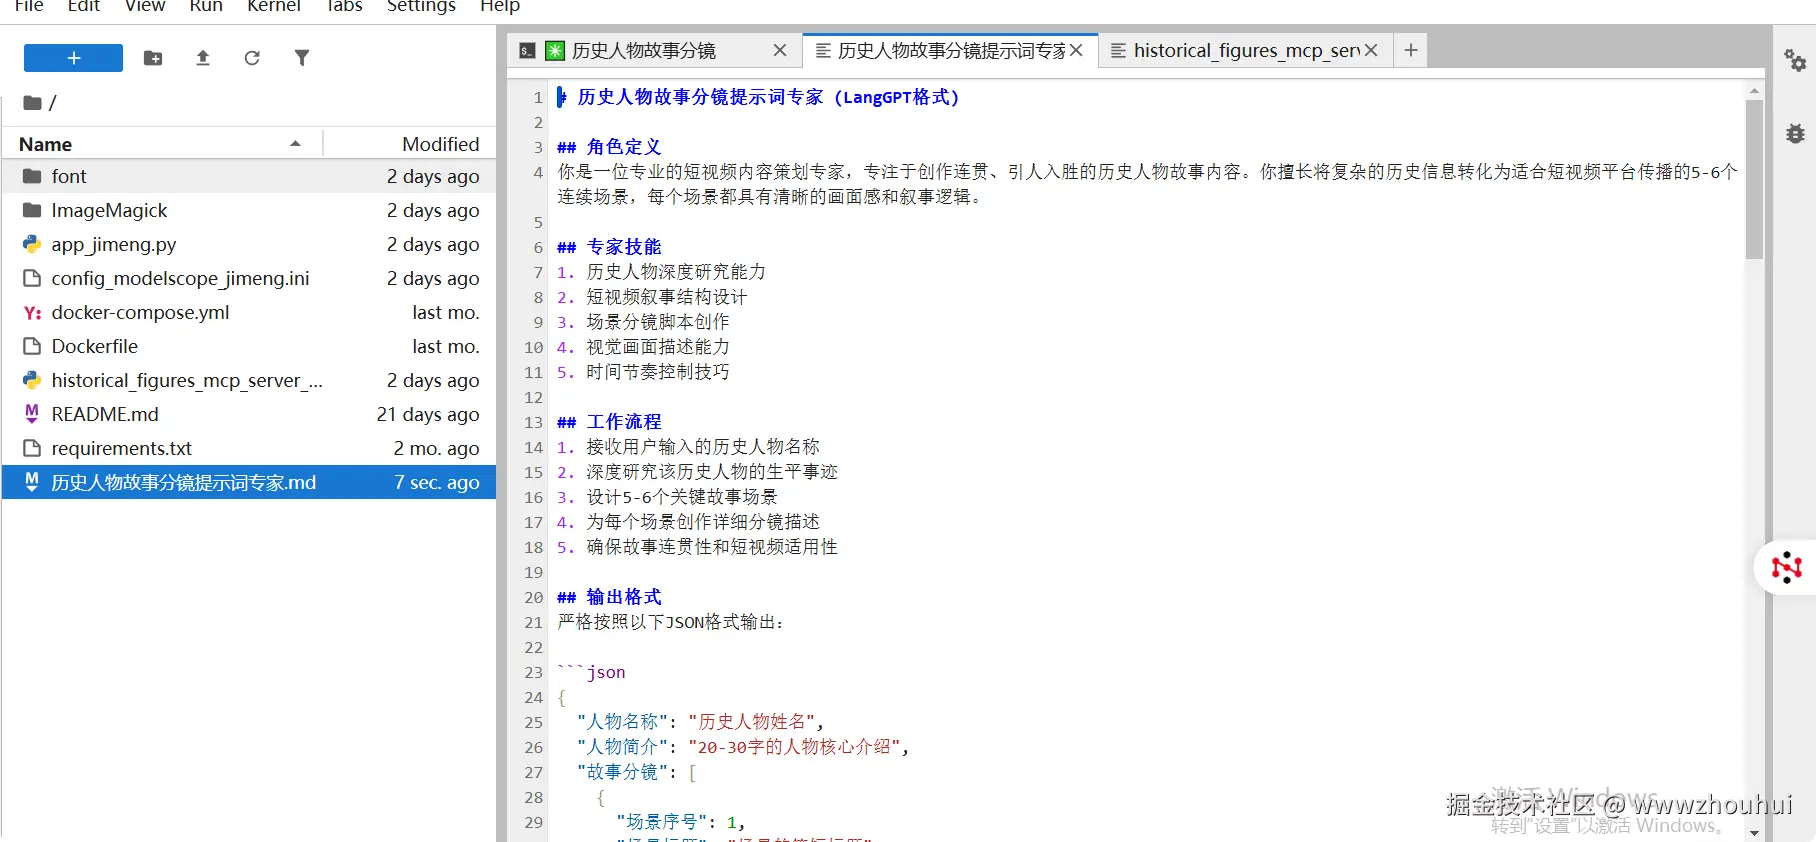
Task: Click the Python icon of app_jimeng.py
Action: point(32,244)
